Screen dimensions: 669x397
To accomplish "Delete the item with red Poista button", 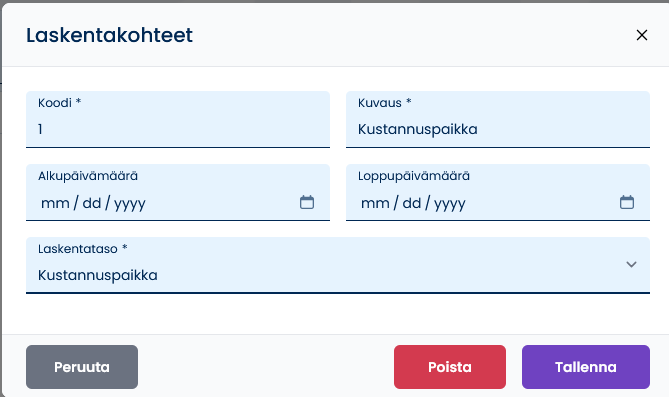I will pyautogui.click(x=450, y=367).
